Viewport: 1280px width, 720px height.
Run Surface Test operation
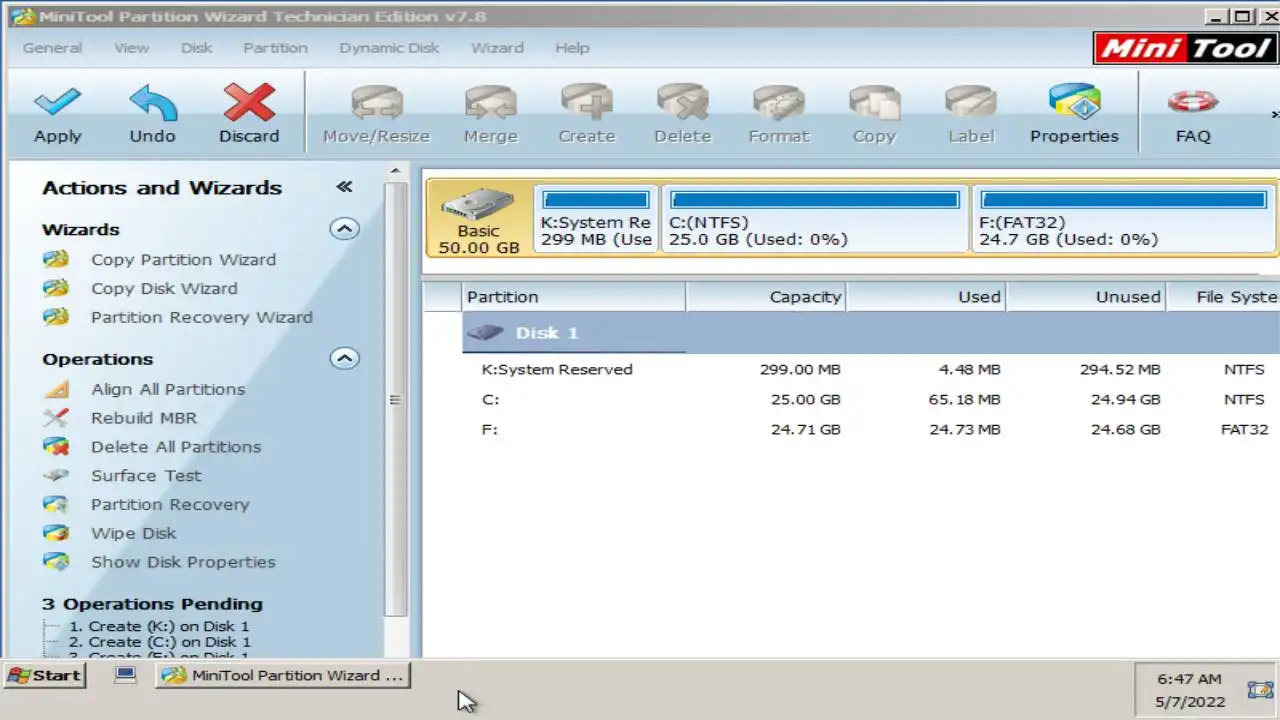(146, 476)
